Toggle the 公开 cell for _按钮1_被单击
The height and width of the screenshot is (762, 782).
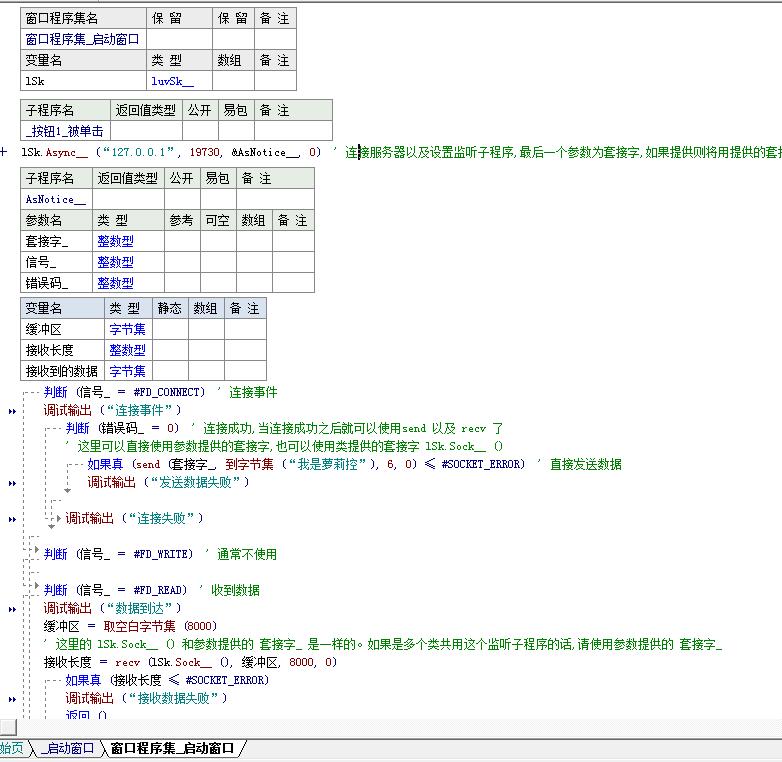201,131
